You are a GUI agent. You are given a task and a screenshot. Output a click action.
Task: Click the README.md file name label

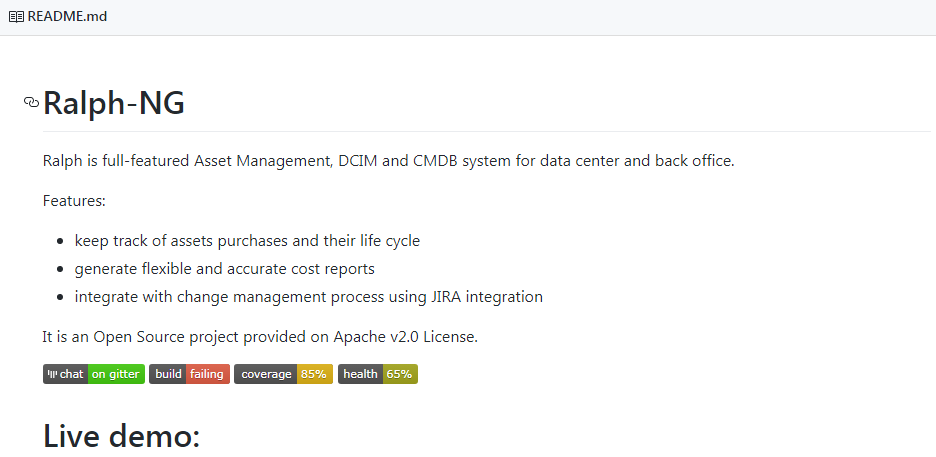pyautogui.click(x=67, y=17)
